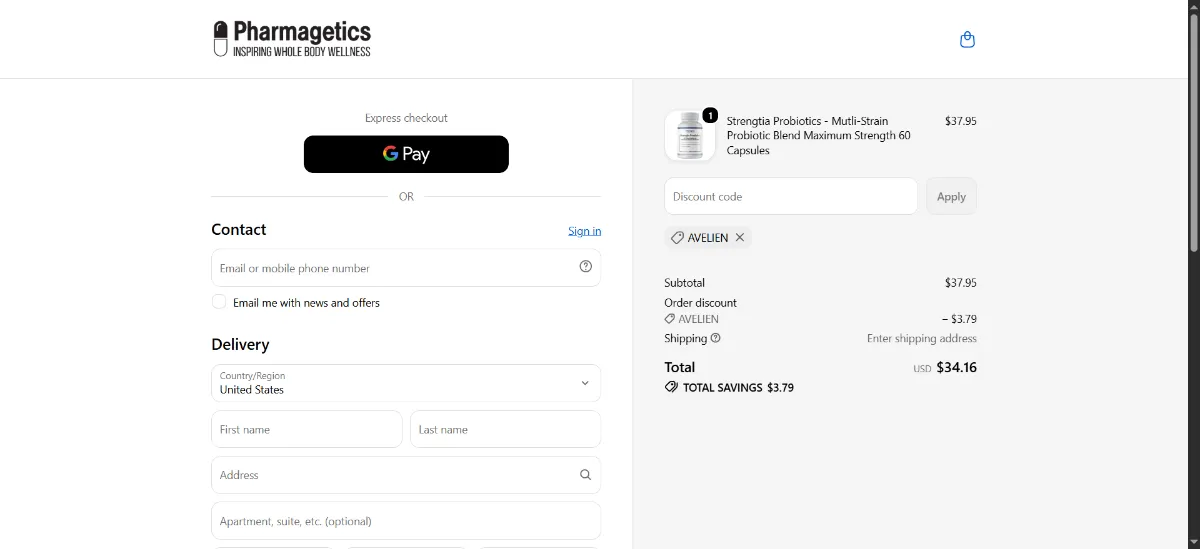Click the Subtotal label
Screen dimensions: 1200x549
click(x=685, y=283)
